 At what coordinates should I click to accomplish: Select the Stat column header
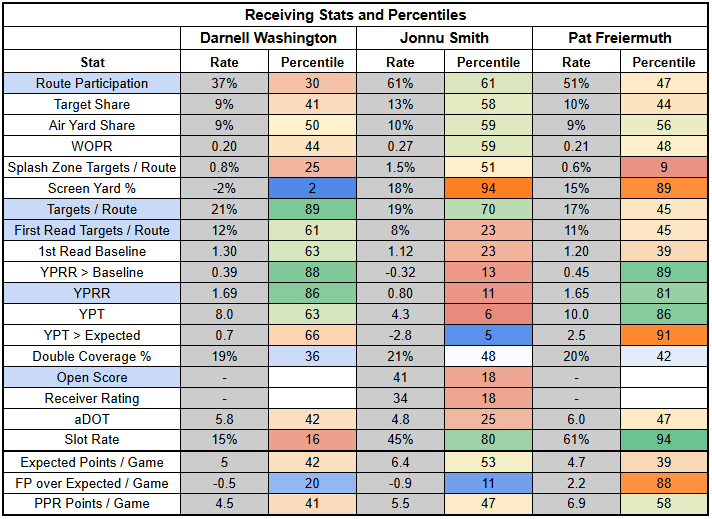click(92, 62)
